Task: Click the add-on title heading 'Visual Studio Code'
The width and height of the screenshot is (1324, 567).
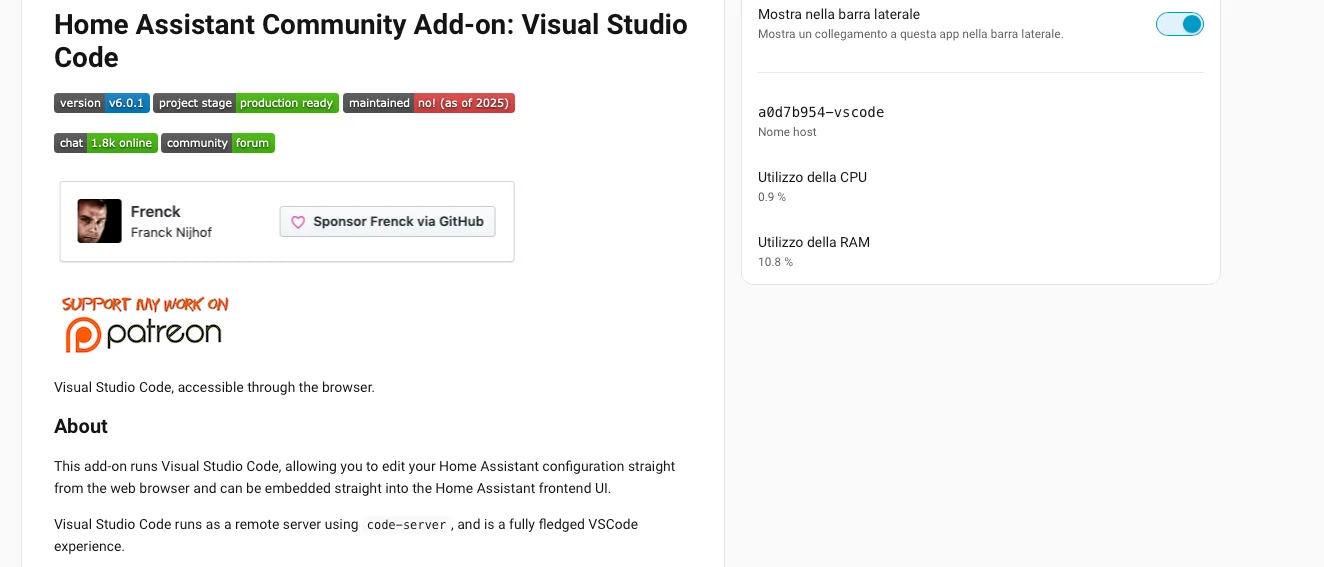Action: point(371,40)
